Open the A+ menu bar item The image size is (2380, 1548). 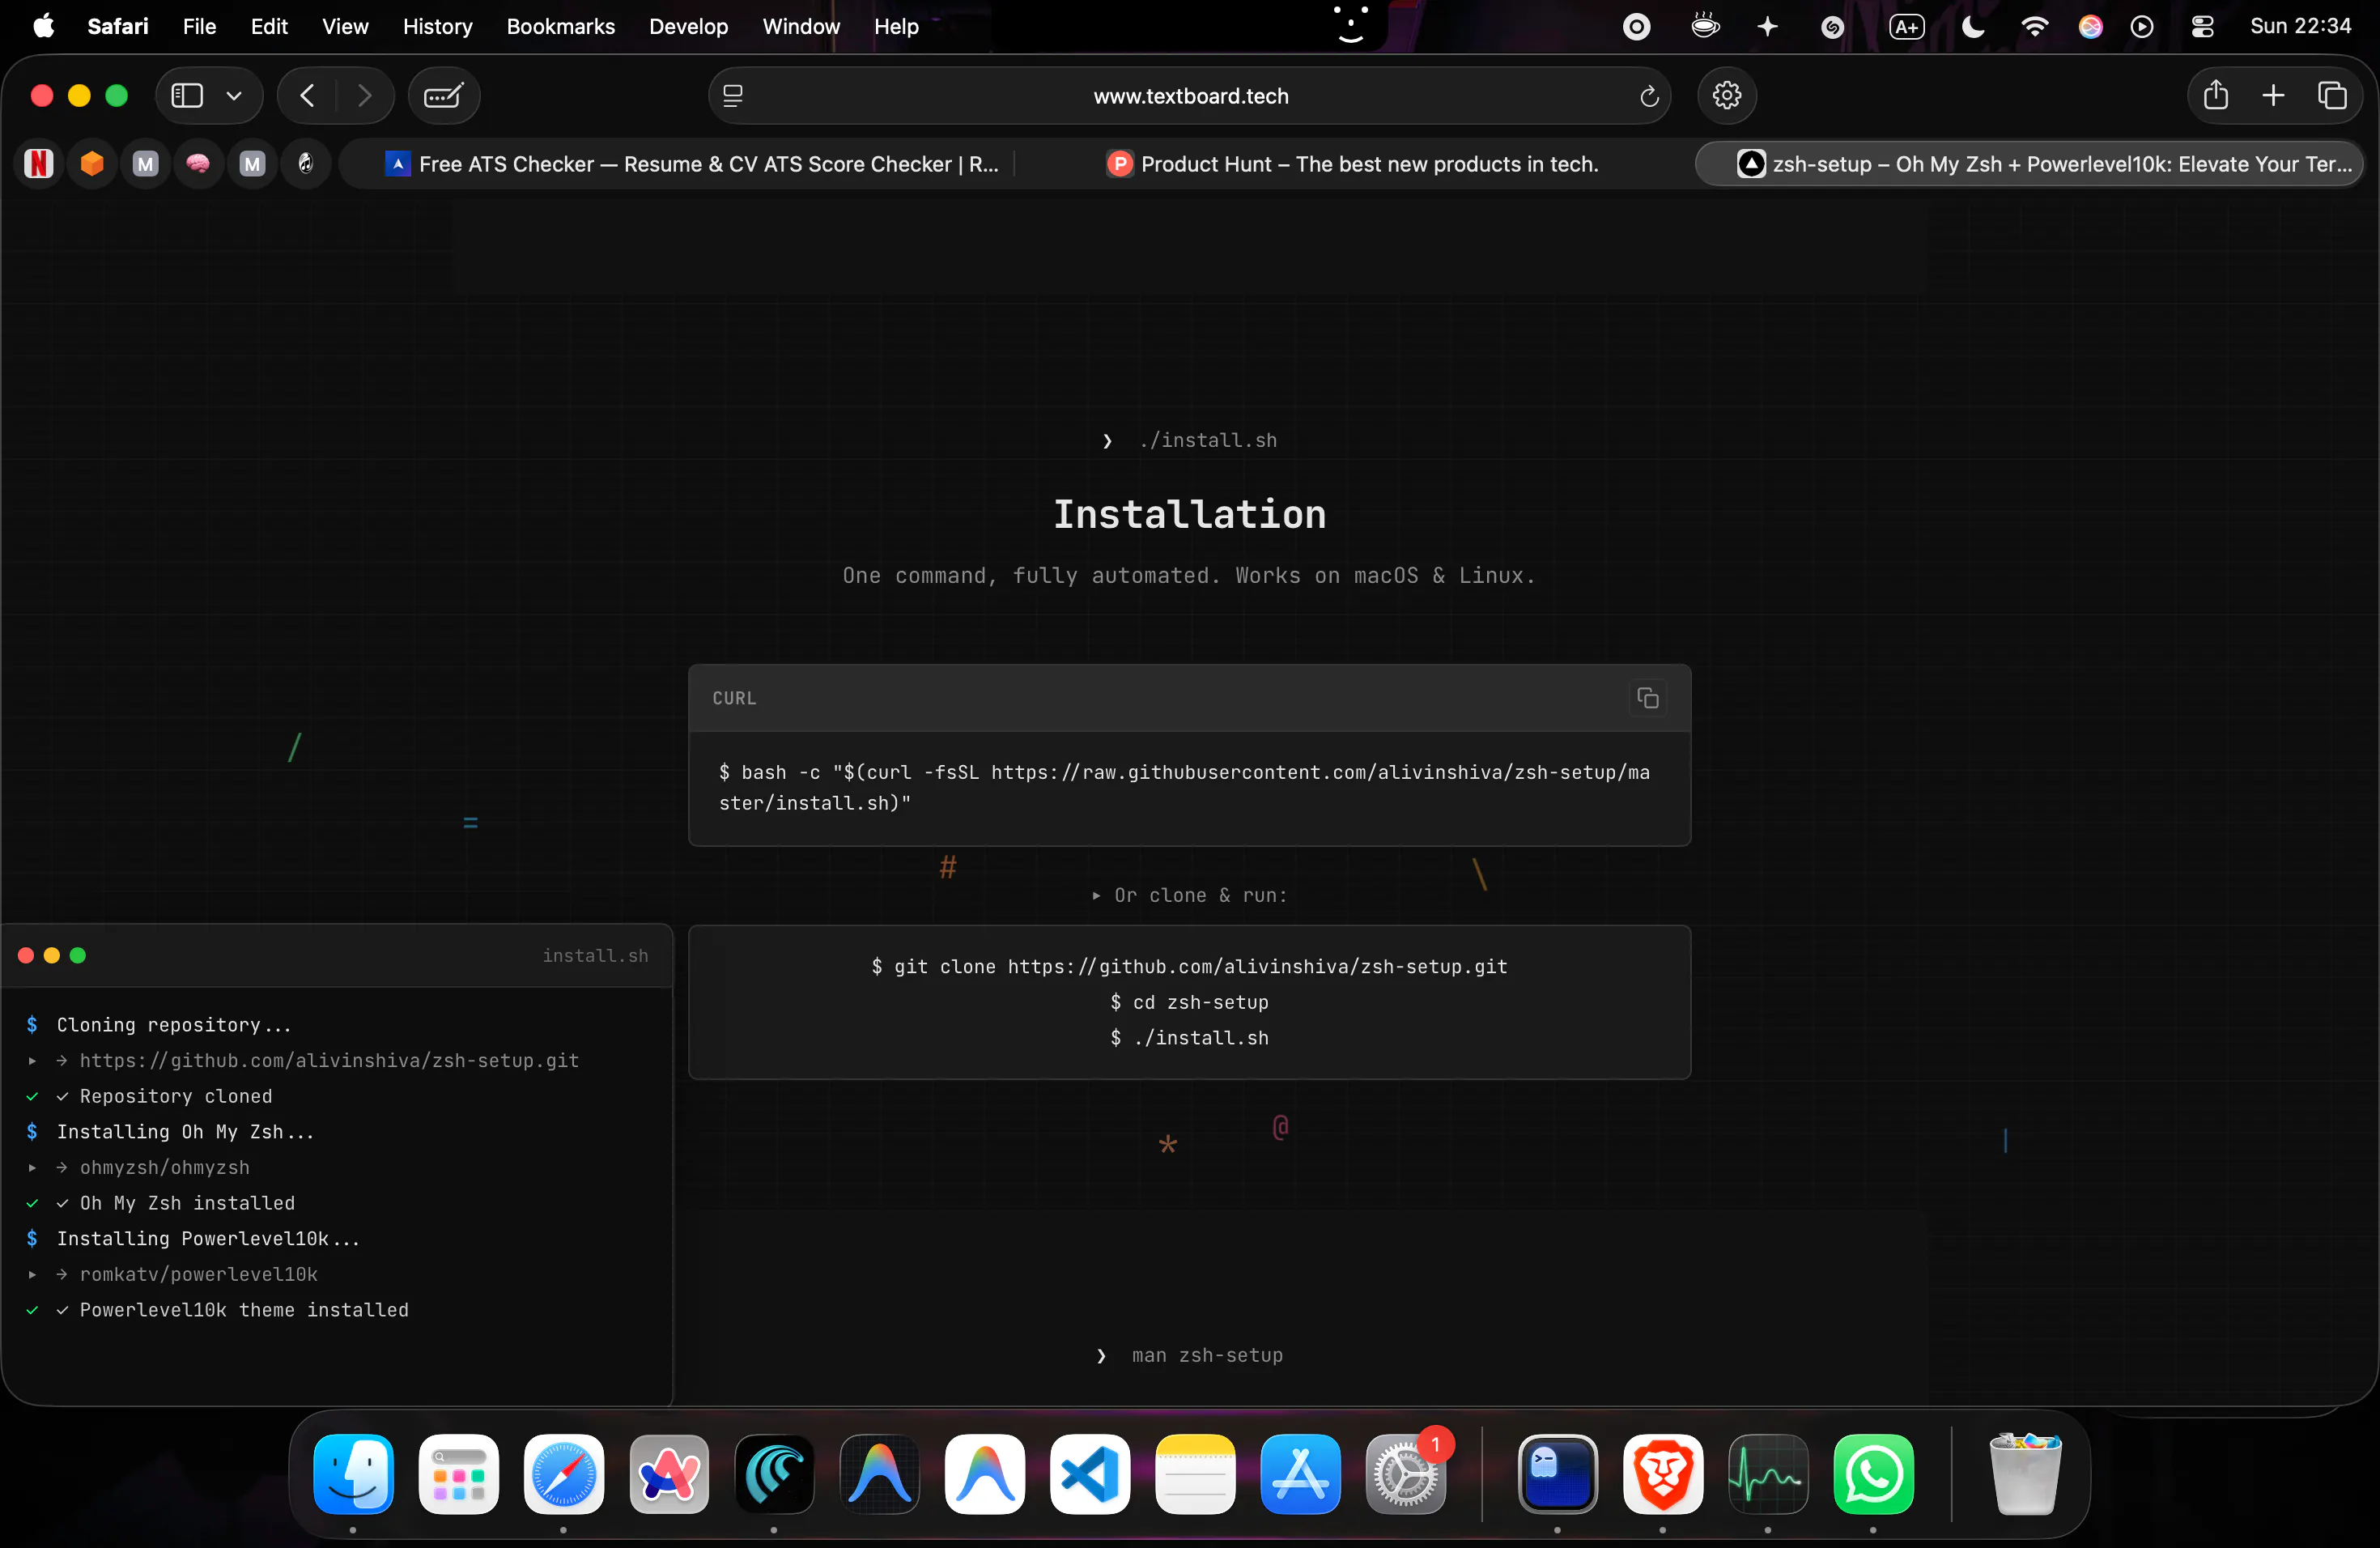[x=1906, y=27]
